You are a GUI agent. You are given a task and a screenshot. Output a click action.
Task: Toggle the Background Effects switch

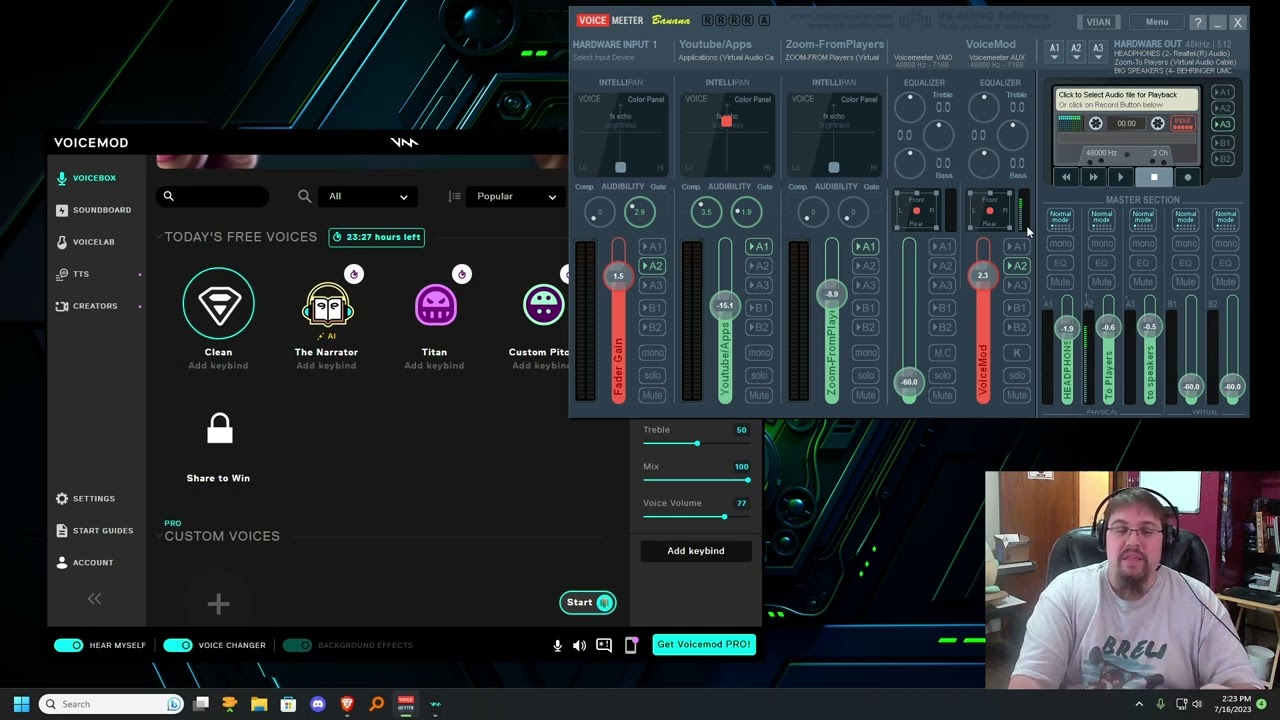tap(297, 645)
